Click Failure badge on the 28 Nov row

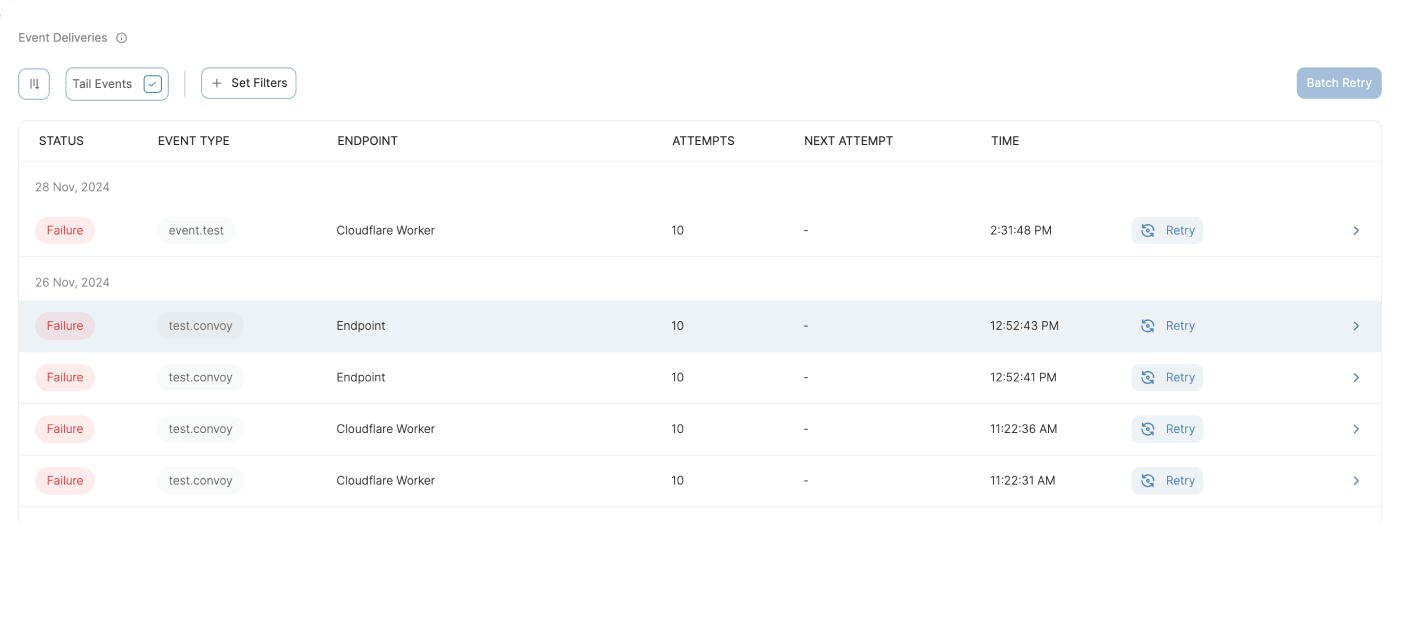click(x=65, y=231)
